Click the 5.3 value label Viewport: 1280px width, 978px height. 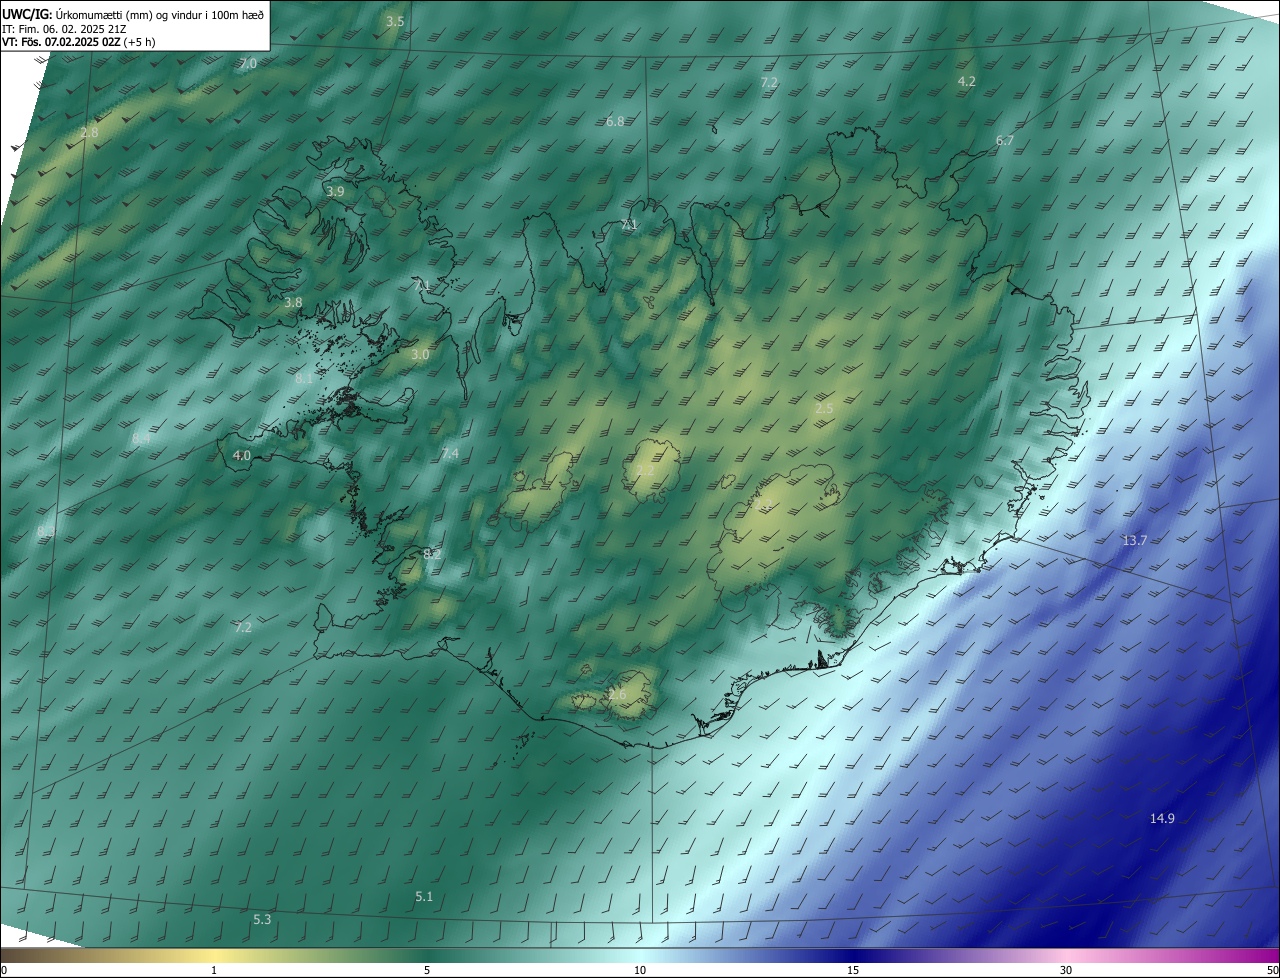[262, 919]
